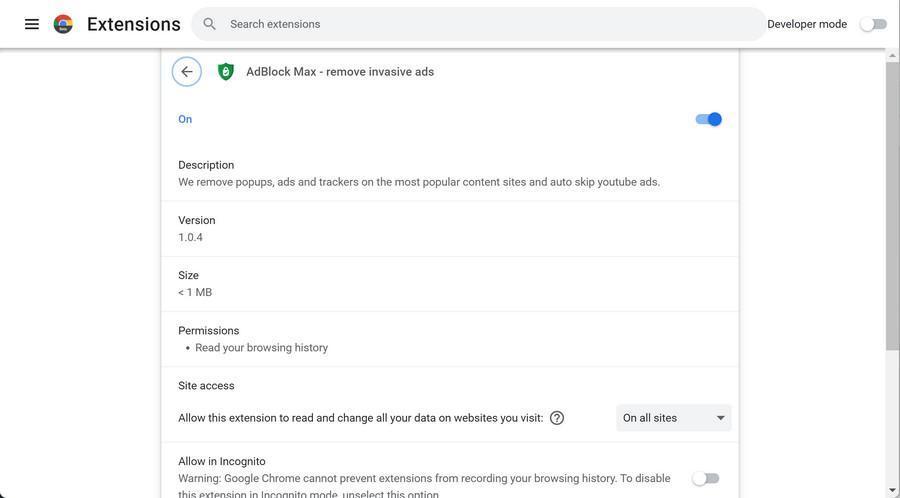Viewport: 900px width, 498px height.
Task: Click the 'On' status label
Action: click(x=185, y=119)
